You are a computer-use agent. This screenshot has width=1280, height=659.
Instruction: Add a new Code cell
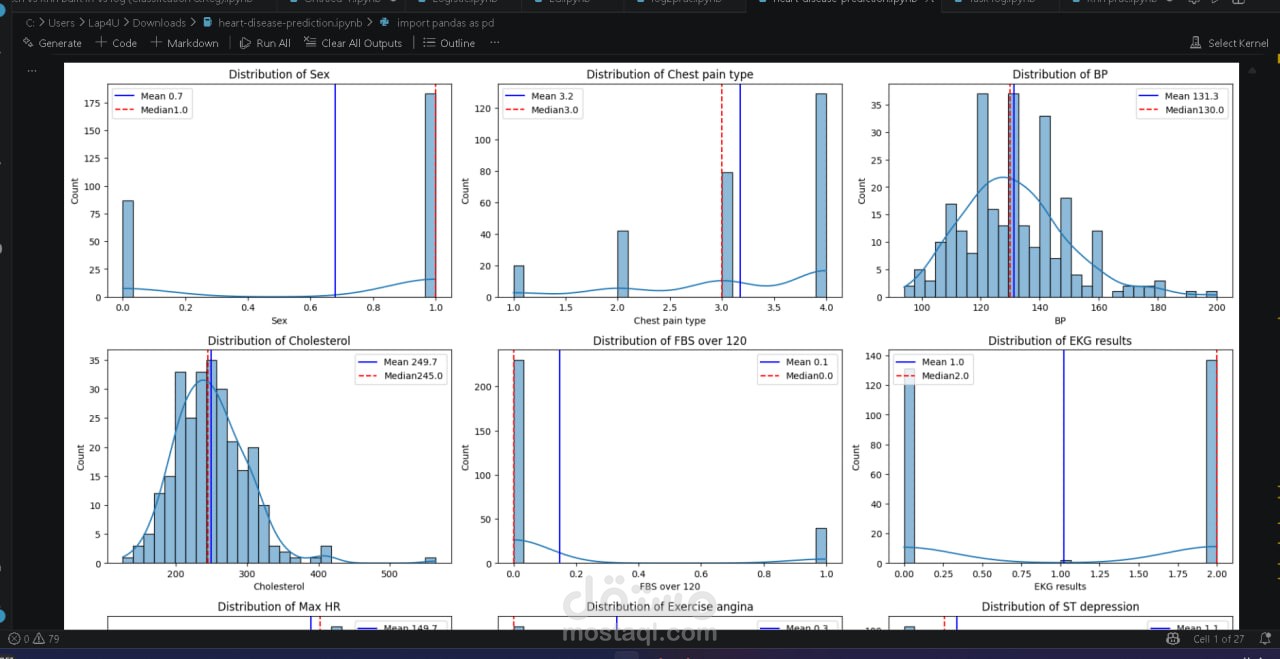pos(116,43)
